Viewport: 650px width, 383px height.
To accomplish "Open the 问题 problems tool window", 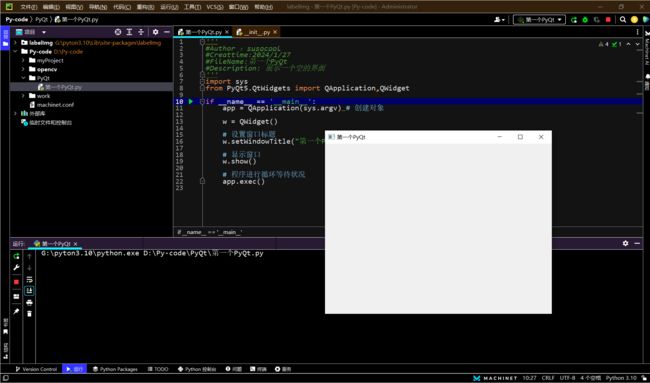I will (233, 369).
